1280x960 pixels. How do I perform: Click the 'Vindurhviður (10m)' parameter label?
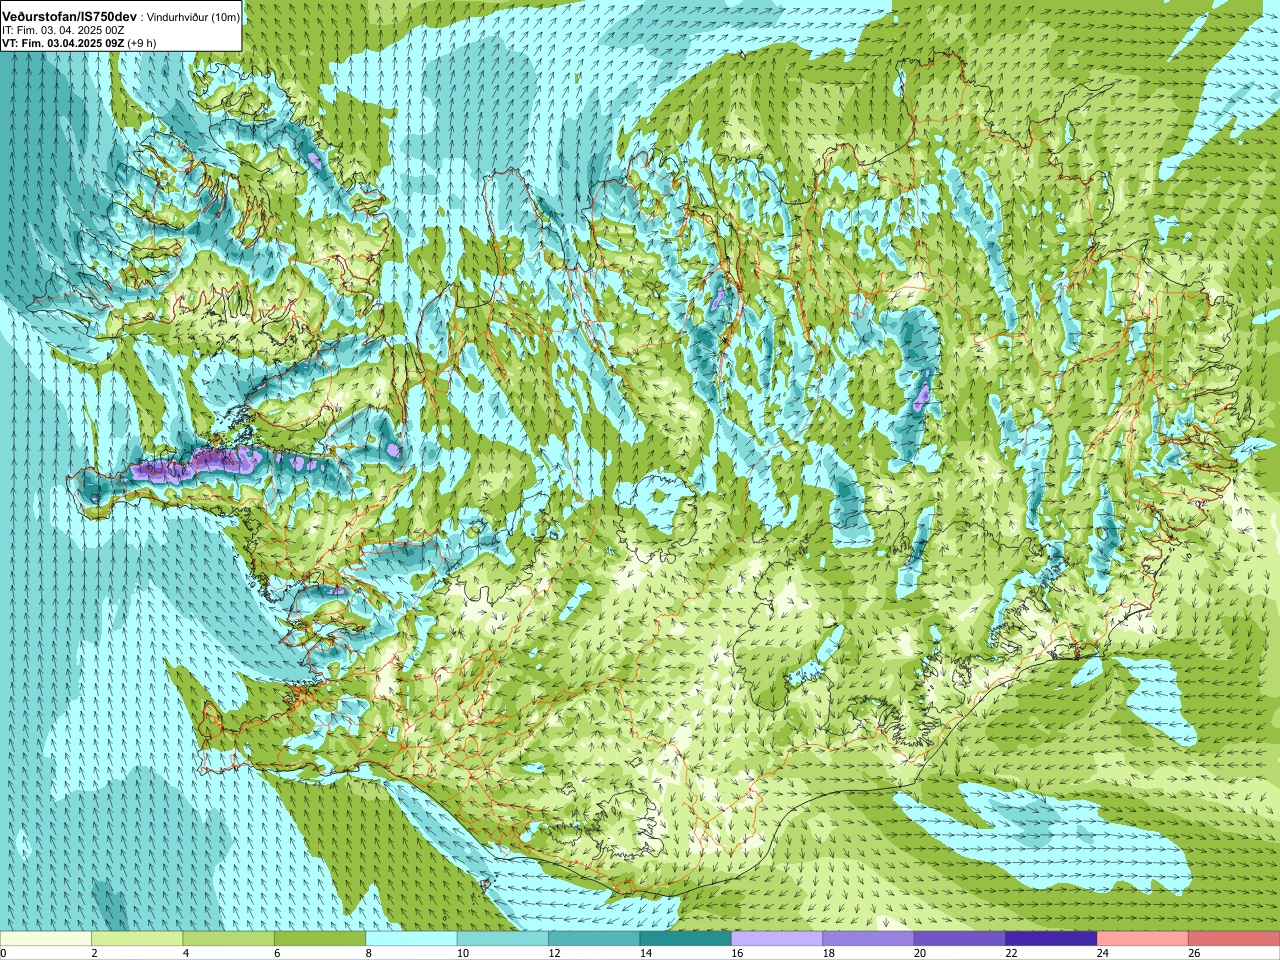pos(194,18)
